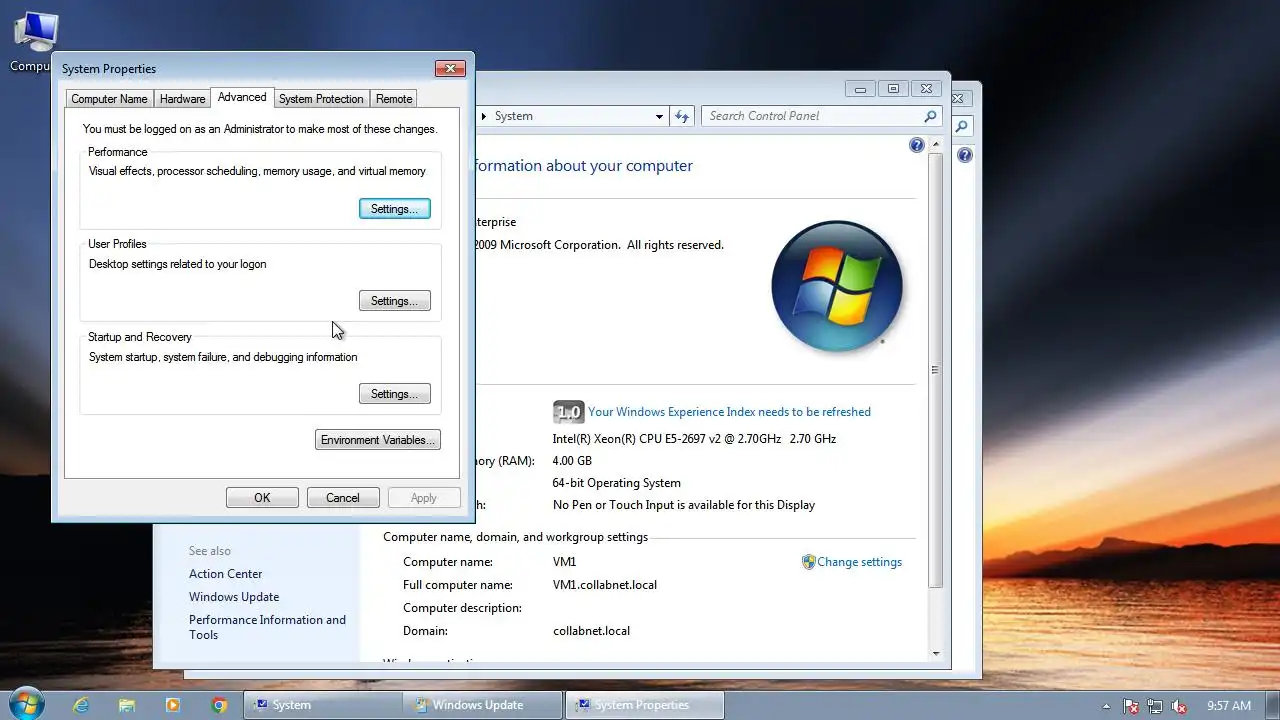The width and height of the screenshot is (1280, 720).
Task: Select the processor text Intel(R) Xeon(R) CPU
Action: click(x=694, y=439)
